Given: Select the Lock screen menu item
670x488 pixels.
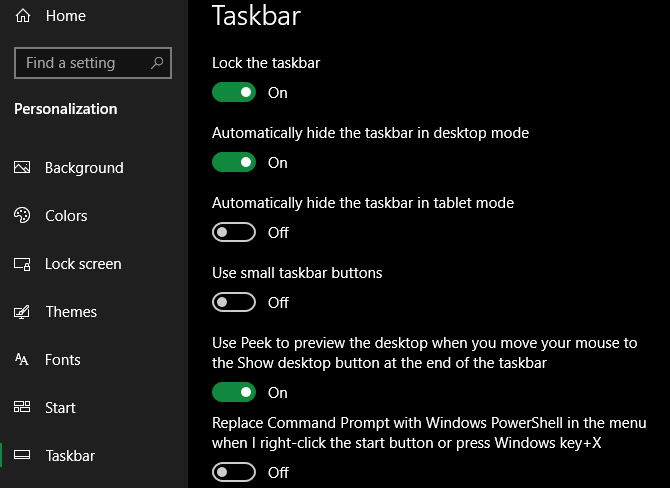Looking at the screenshot, I should tap(83, 264).
